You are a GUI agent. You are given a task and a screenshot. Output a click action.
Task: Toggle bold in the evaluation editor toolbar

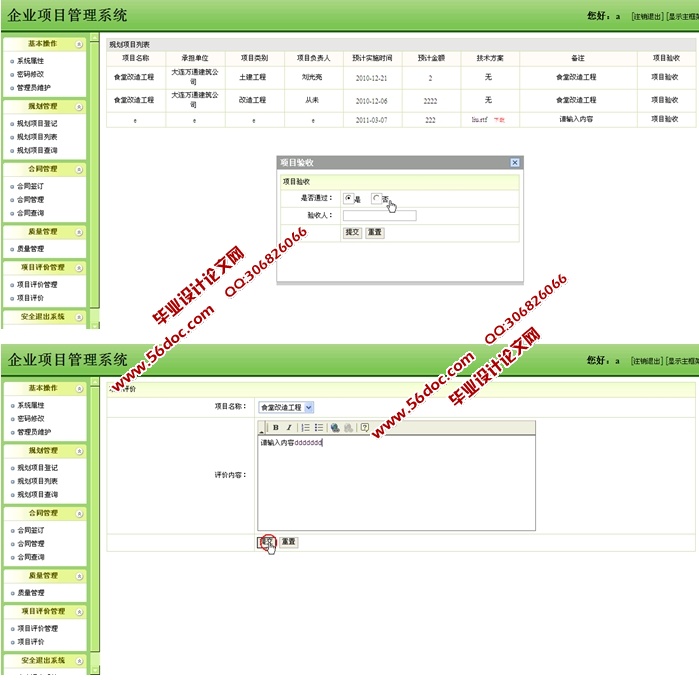click(275, 428)
